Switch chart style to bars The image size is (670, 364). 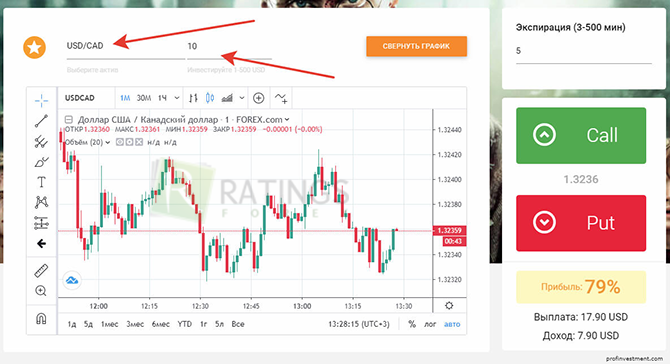point(193,98)
